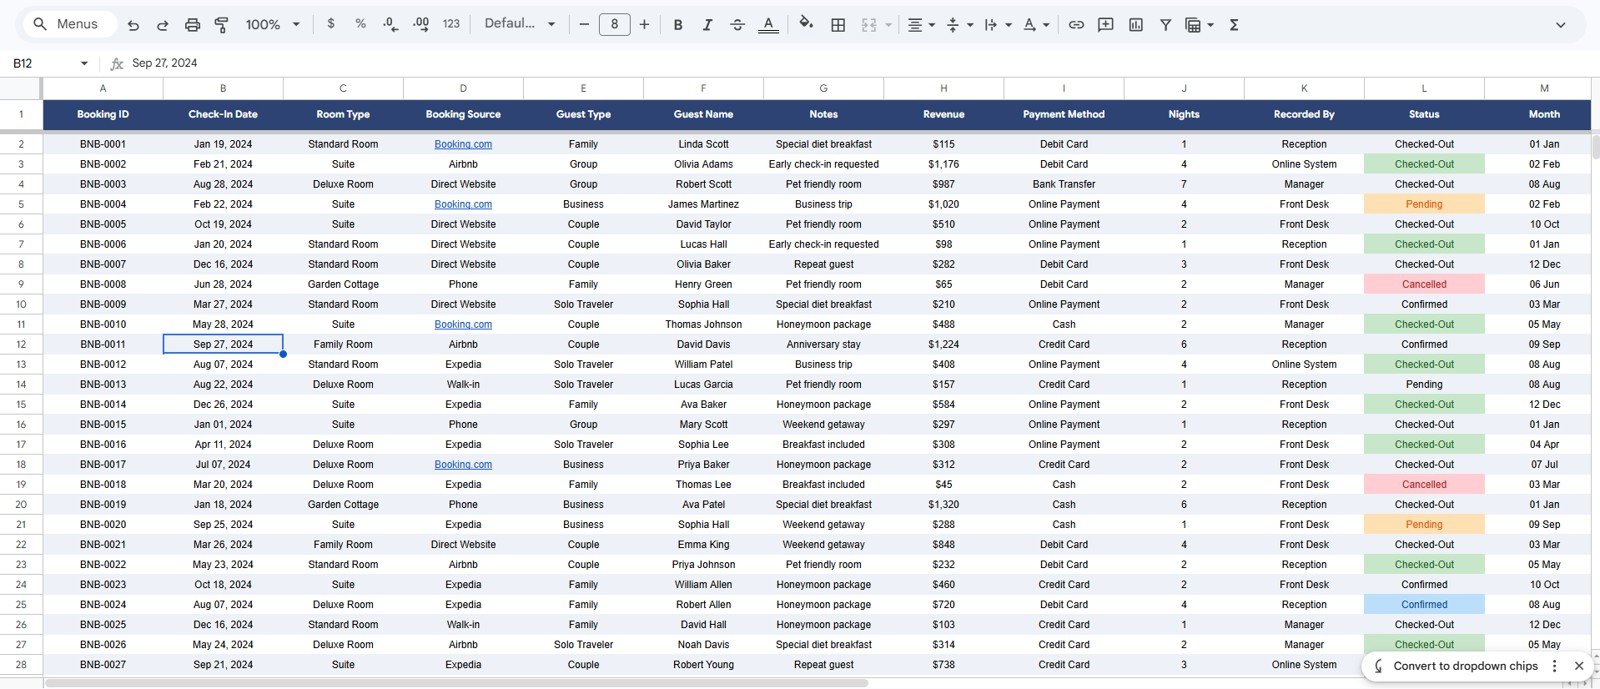
Task: Select the Anniversary stay notes cell
Action: [x=823, y=344]
